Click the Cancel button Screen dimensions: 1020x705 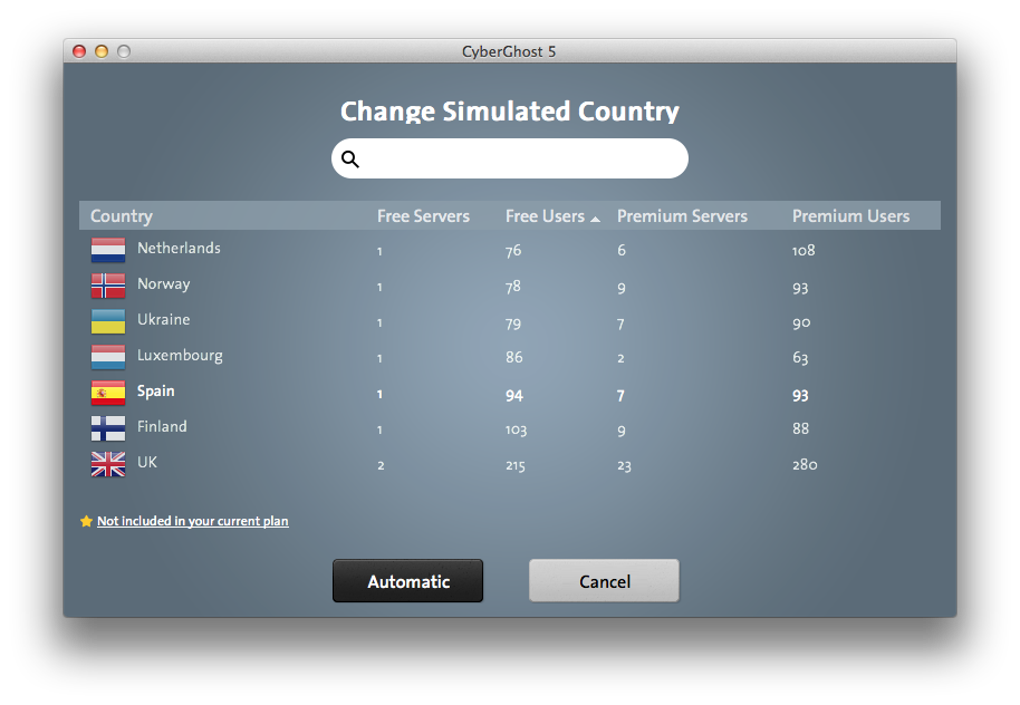[x=604, y=581]
